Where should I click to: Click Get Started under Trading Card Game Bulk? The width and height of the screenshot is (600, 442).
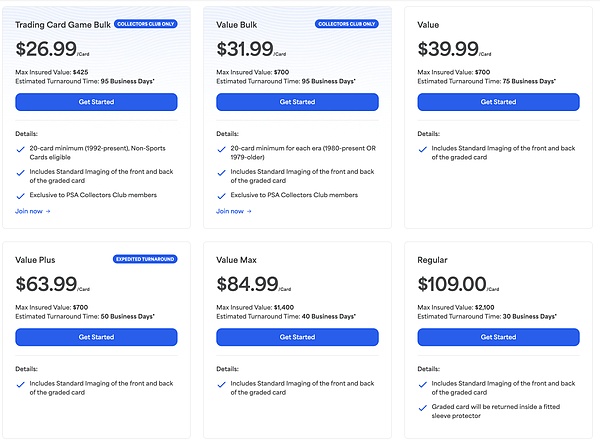(x=96, y=102)
